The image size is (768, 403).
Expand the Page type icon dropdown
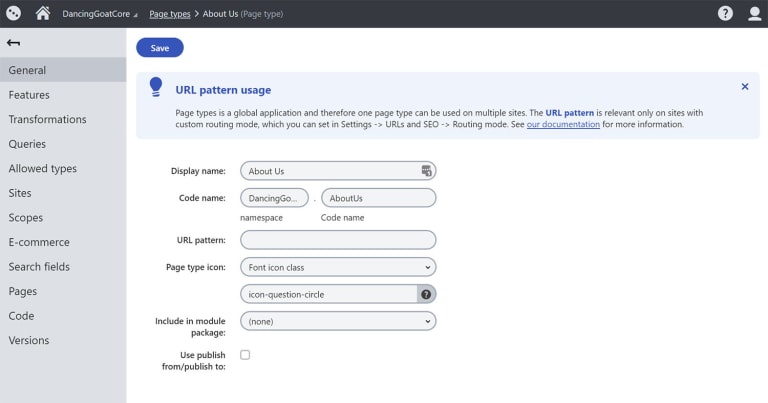[338, 267]
